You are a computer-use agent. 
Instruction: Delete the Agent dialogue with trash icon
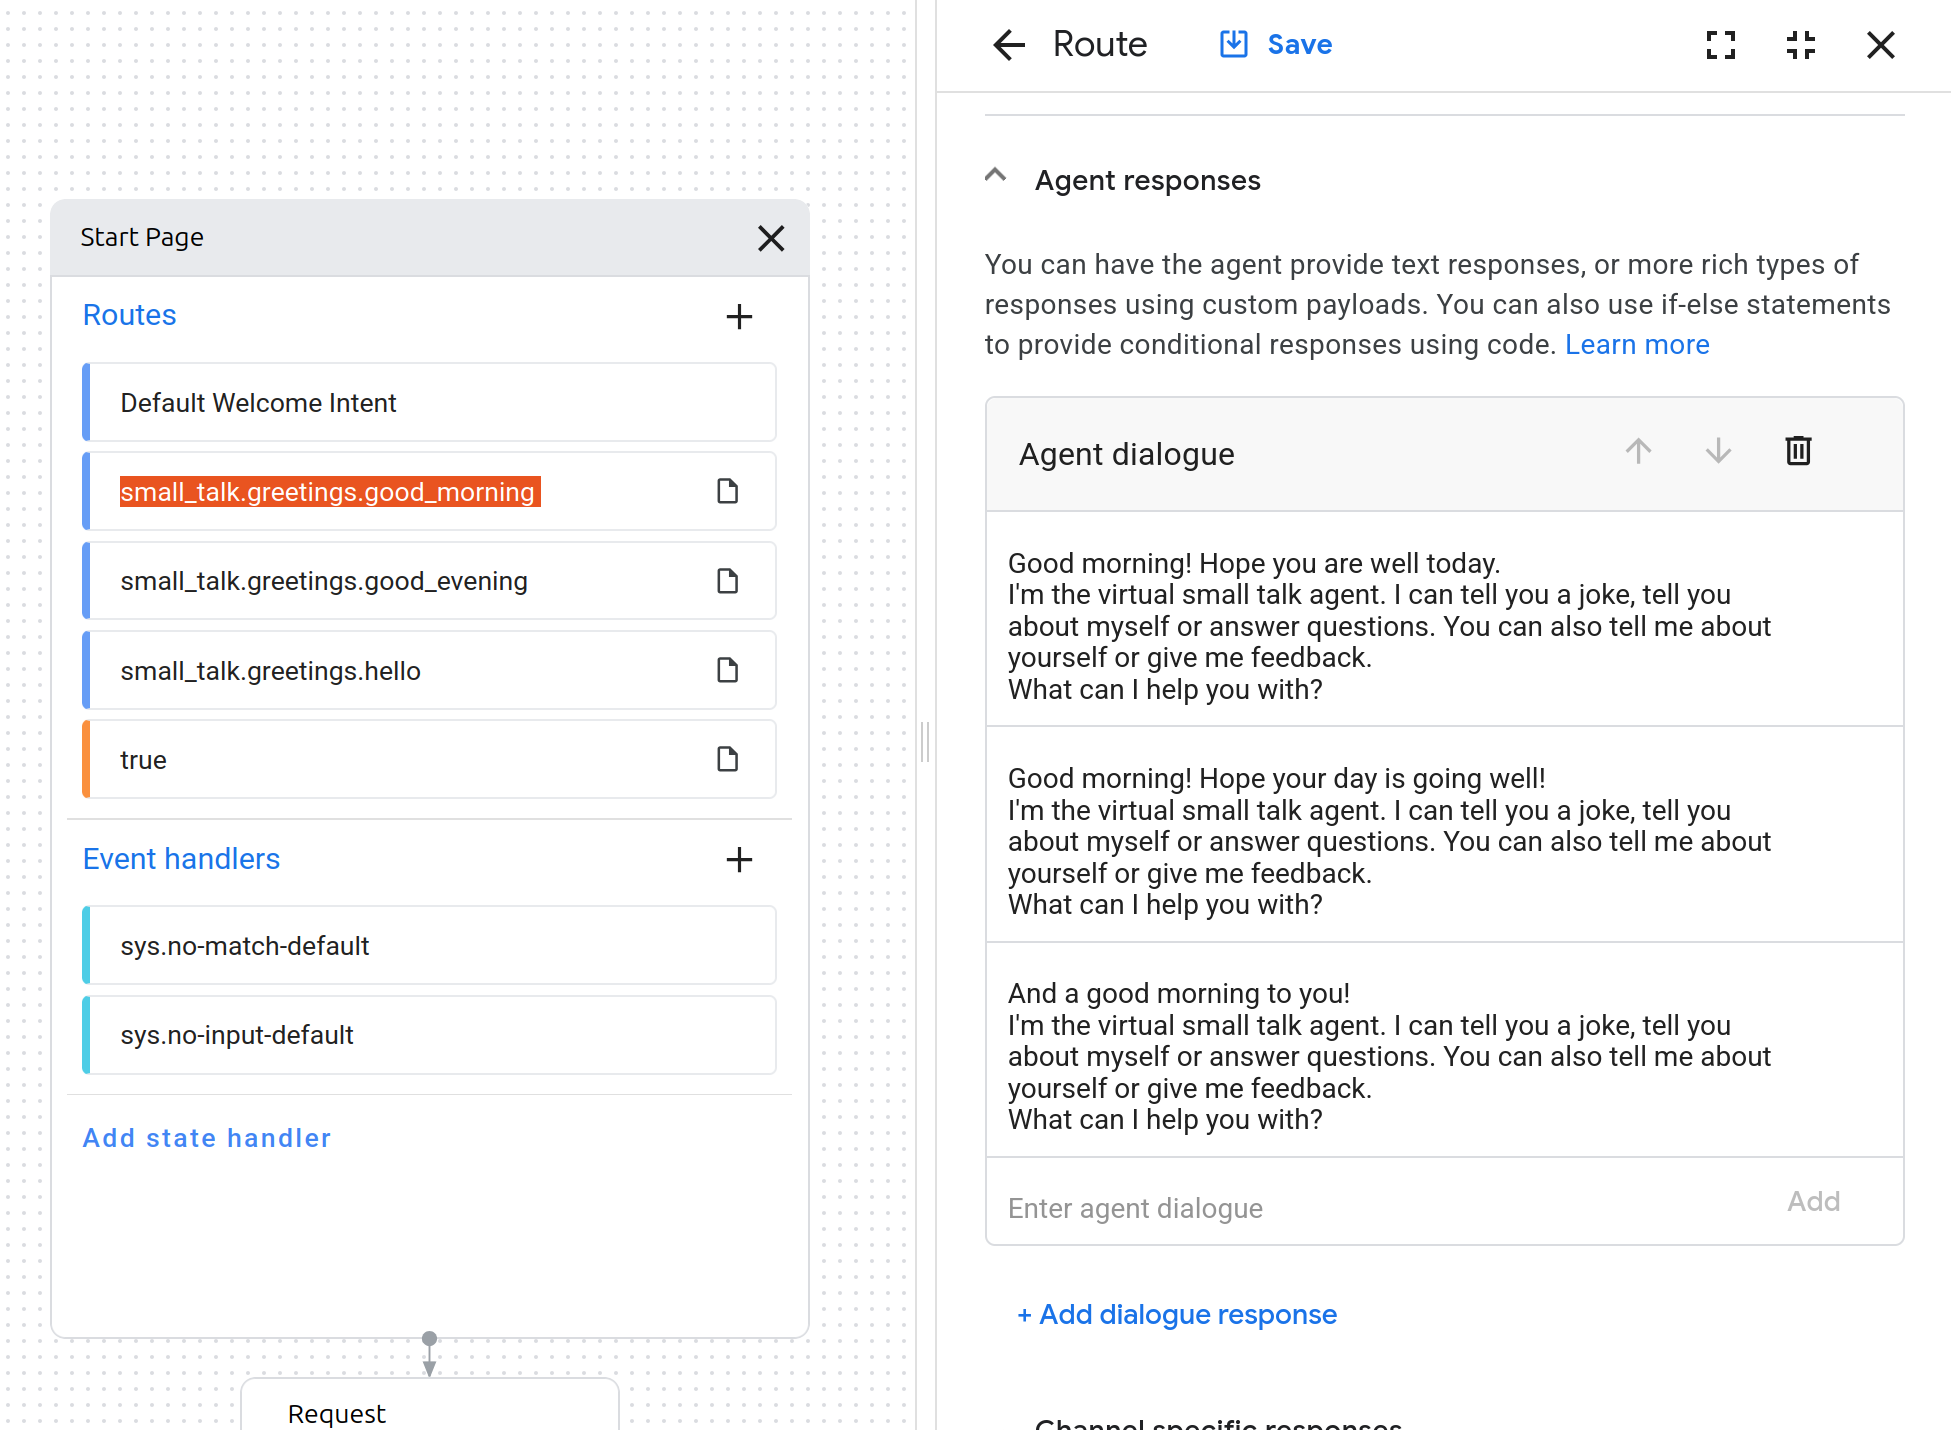coord(1798,451)
